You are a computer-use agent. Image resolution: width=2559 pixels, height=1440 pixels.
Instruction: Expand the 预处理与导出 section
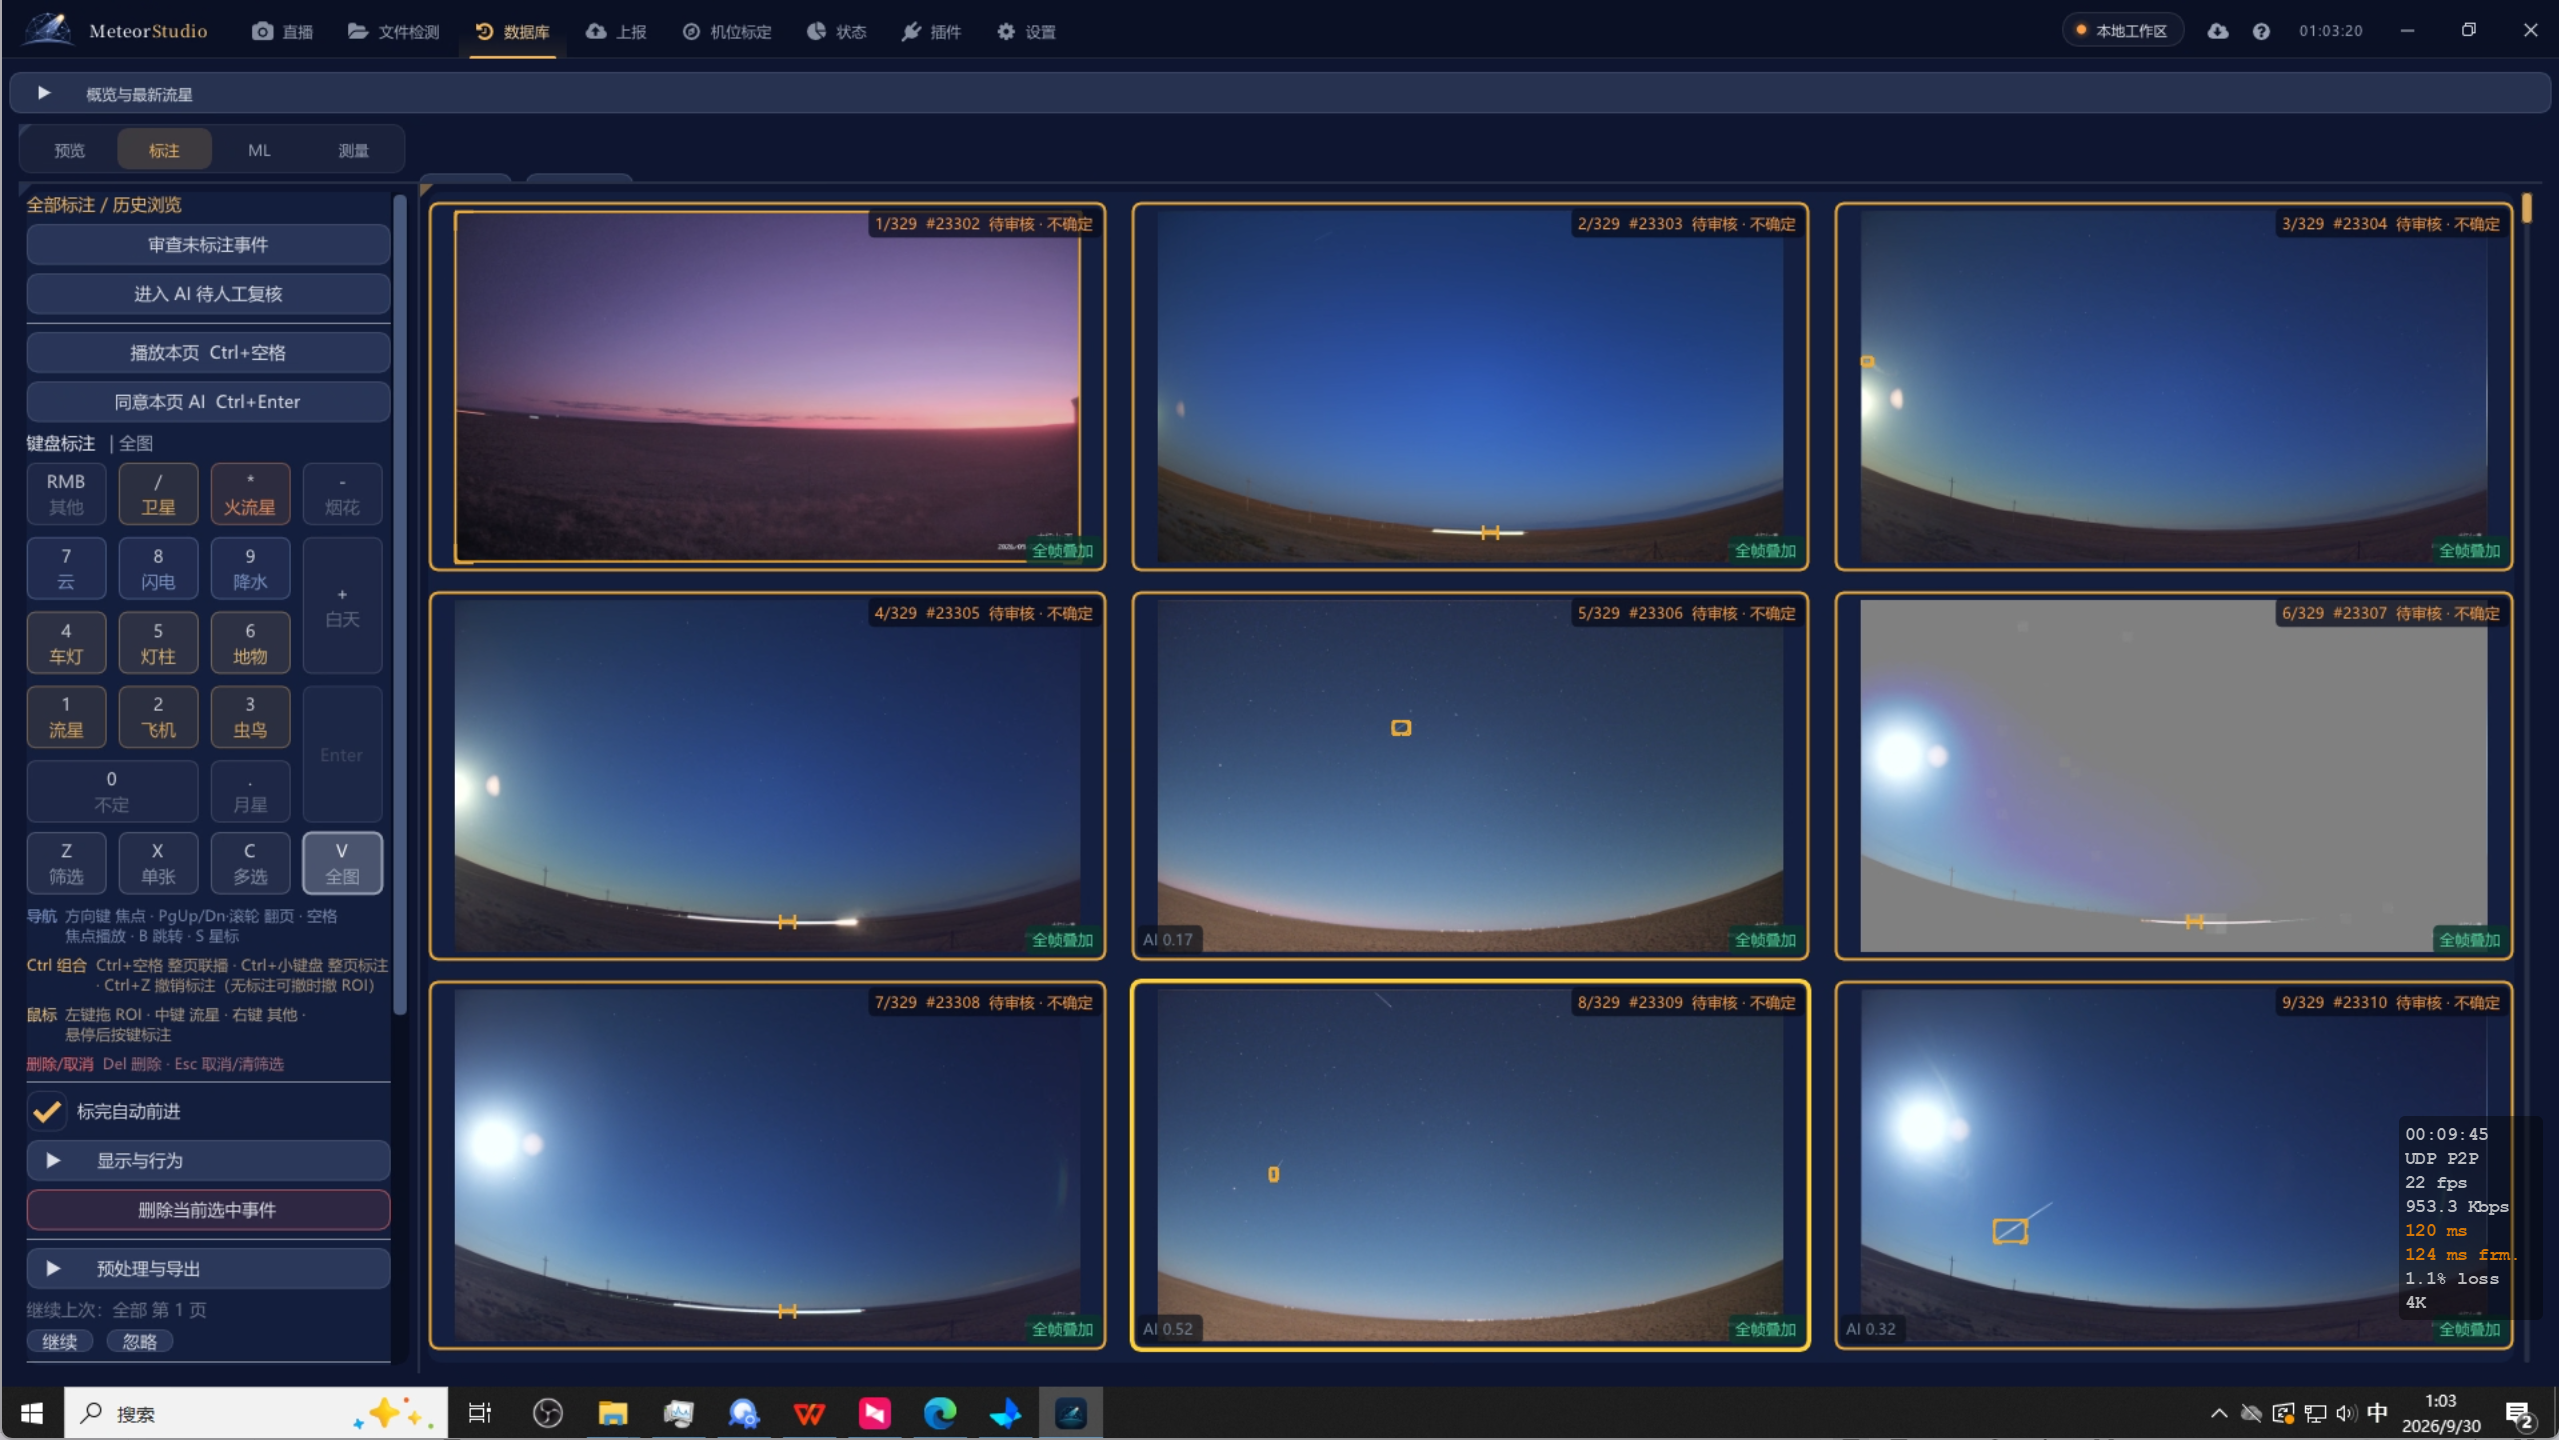tap(208, 1269)
